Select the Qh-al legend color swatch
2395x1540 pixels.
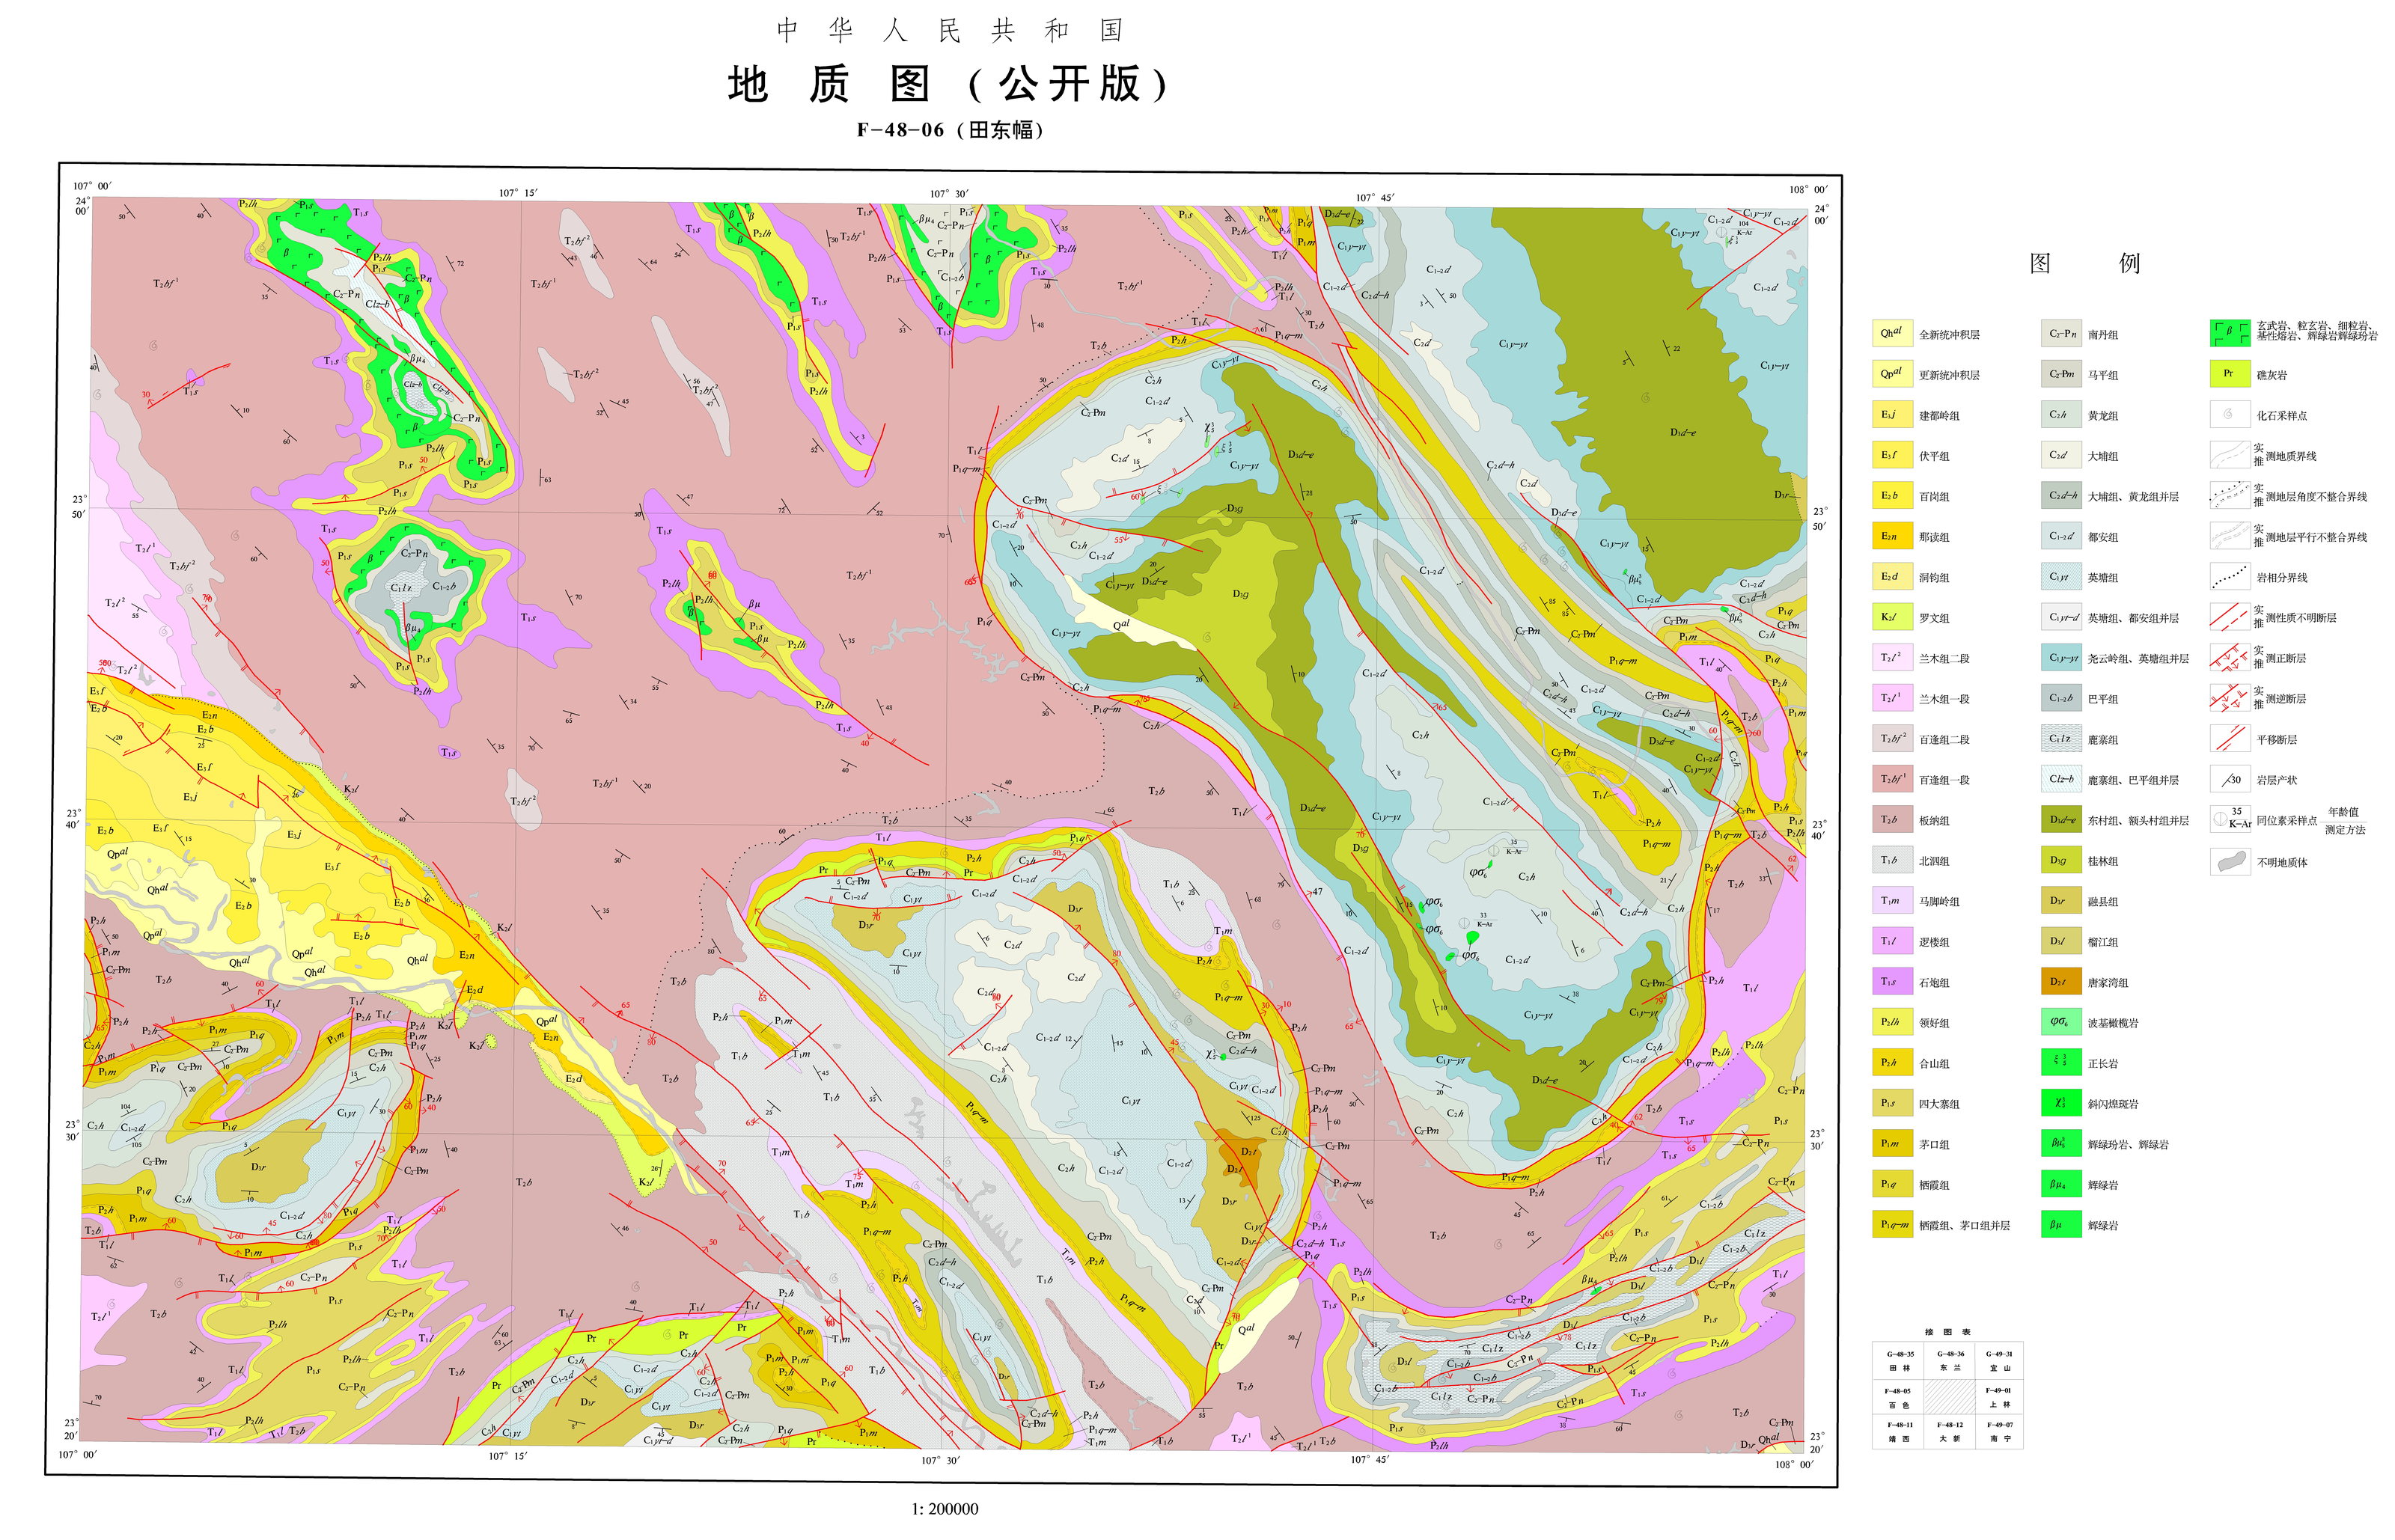pyautogui.click(x=1891, y=333)
